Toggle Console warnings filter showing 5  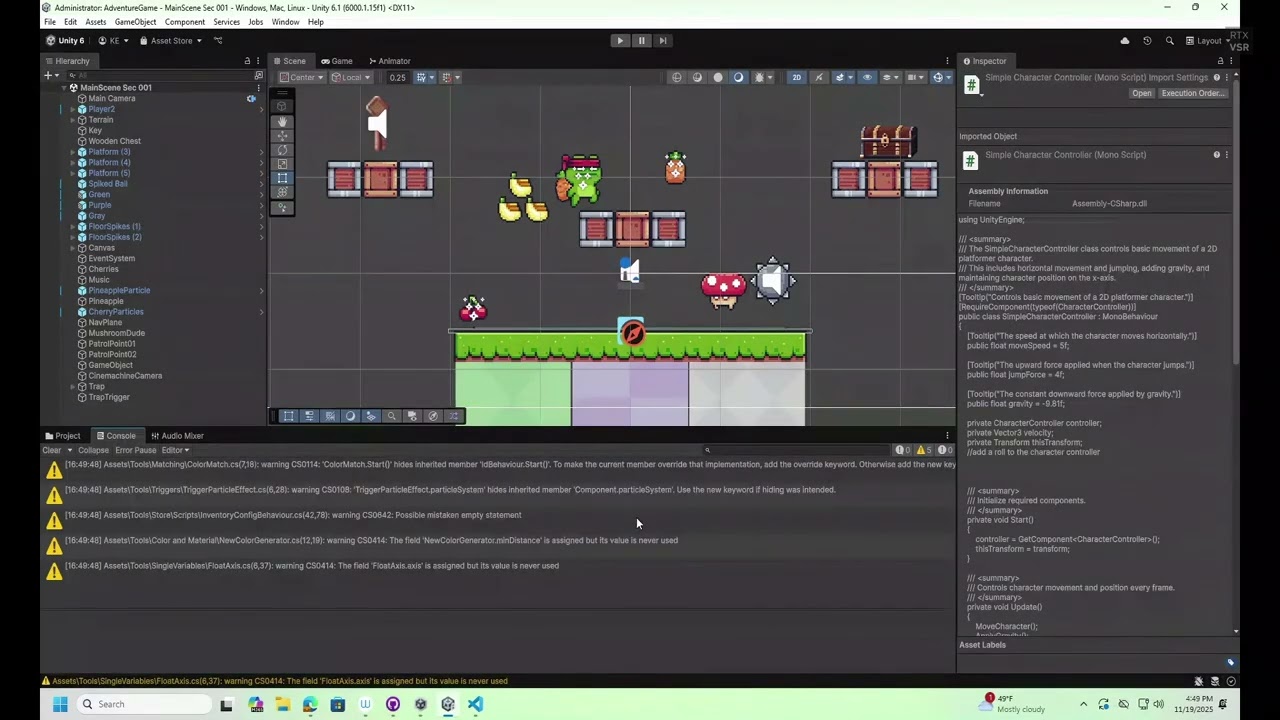pyautogui.click(x=925, y=450)
